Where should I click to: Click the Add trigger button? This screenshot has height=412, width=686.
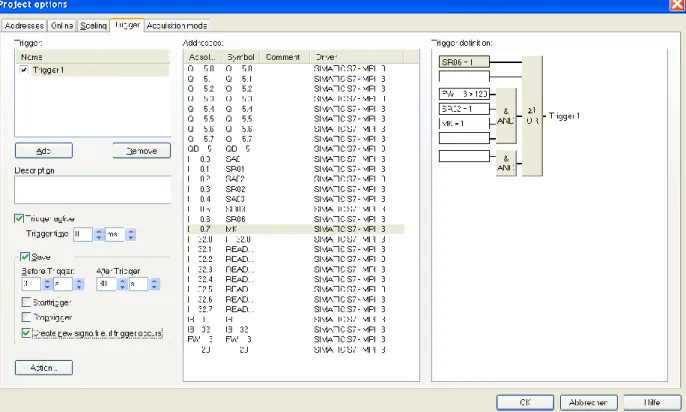coord(44,151)
